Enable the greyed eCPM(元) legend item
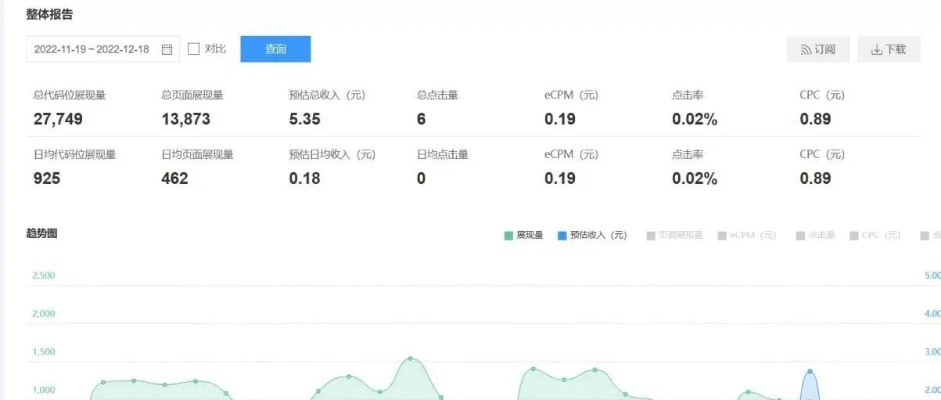 coord(747,236)
